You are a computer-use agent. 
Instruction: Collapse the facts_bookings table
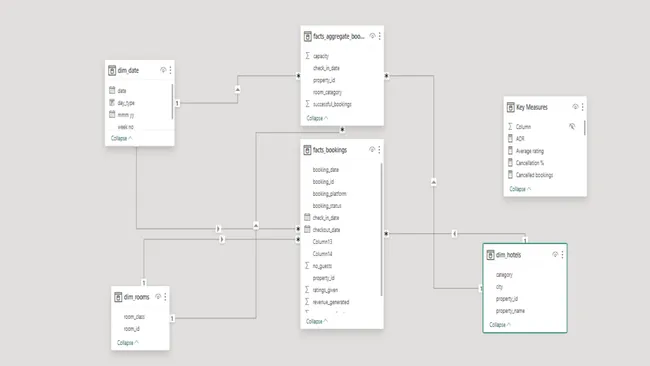click(x=317, y=321)
